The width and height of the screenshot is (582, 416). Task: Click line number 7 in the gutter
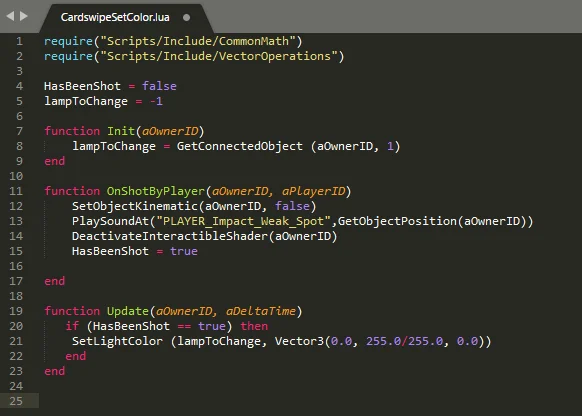(x=19, y=131)
